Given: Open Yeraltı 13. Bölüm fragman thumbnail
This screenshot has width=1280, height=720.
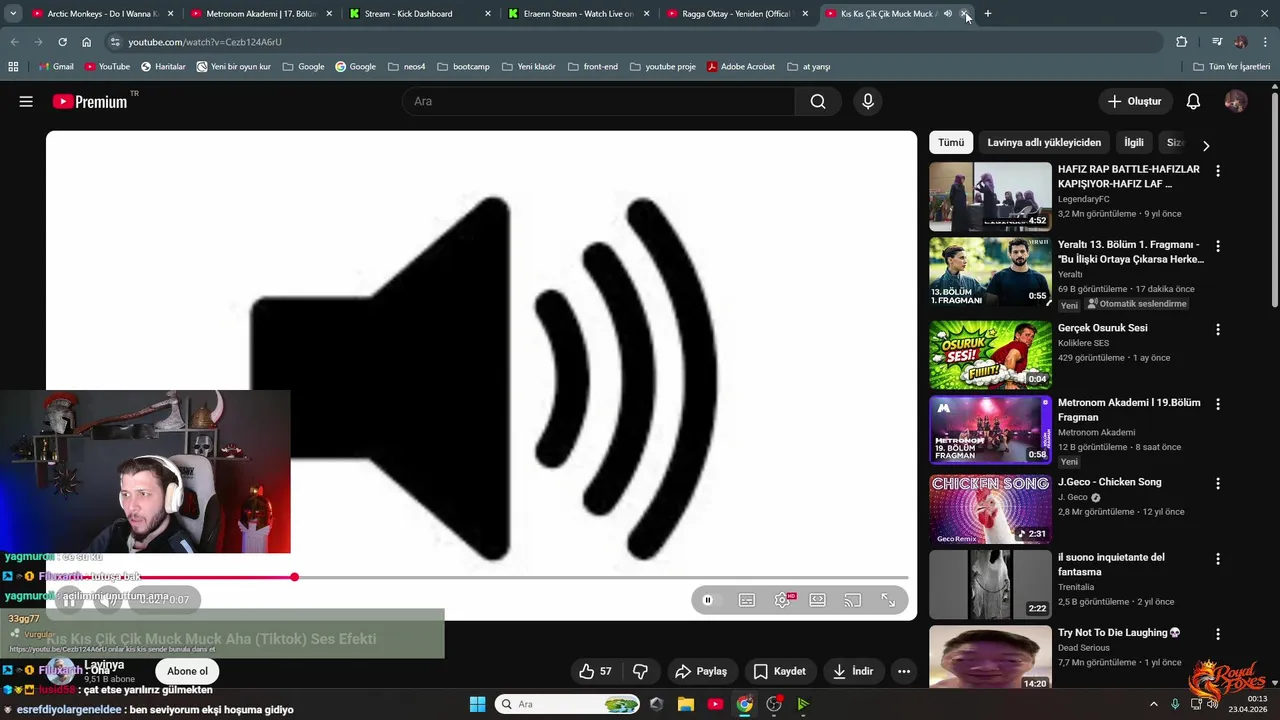Looking at the screenshot, I should 990,272.
